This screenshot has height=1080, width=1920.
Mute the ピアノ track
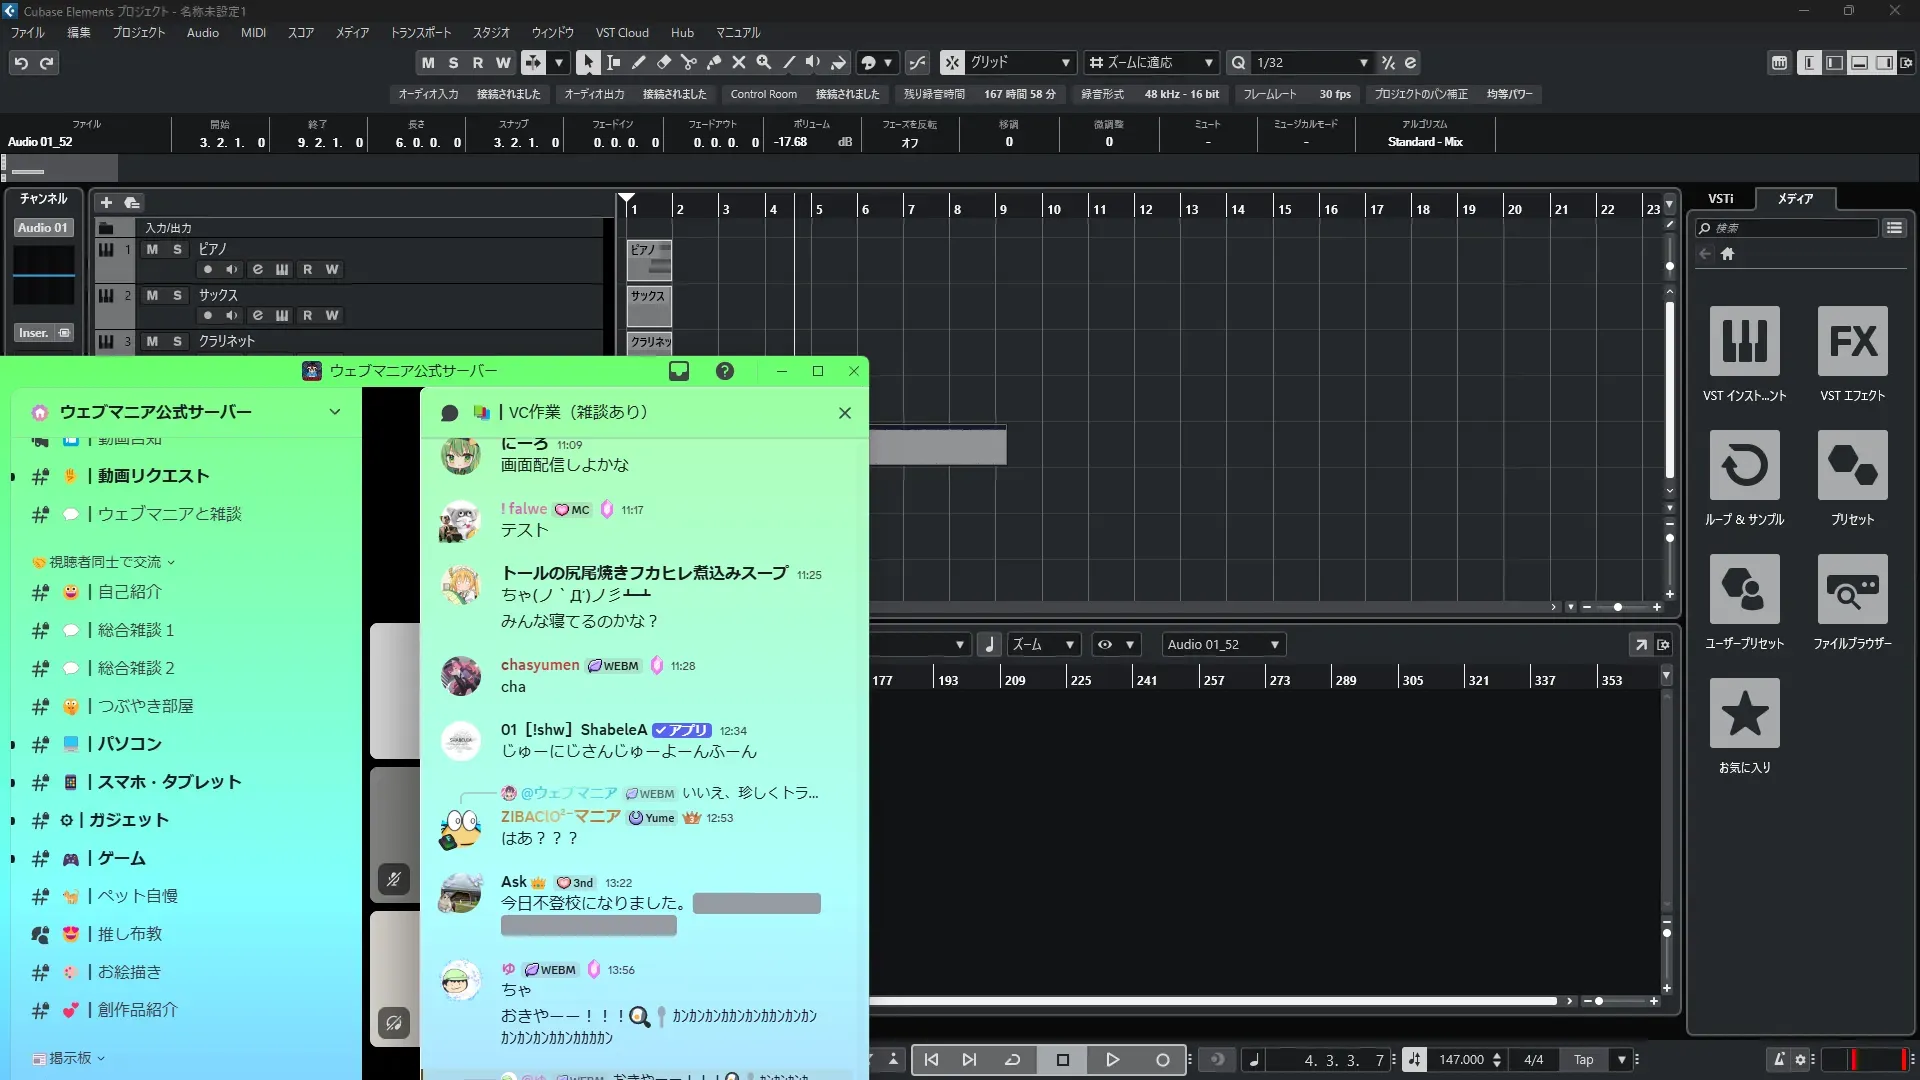point(152,249)
